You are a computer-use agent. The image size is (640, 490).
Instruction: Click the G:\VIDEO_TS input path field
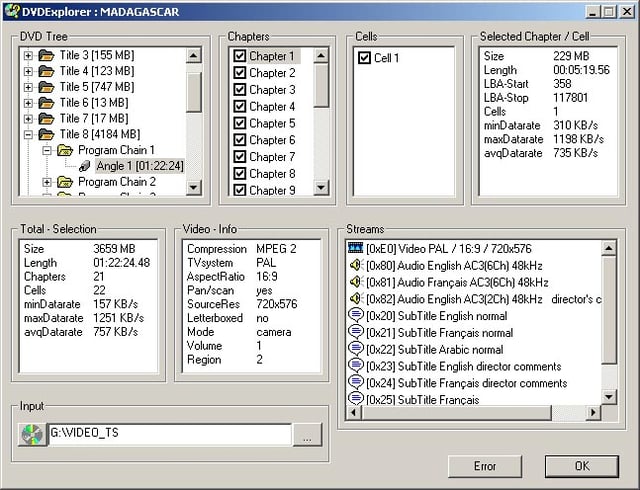[x=170, y=435]
